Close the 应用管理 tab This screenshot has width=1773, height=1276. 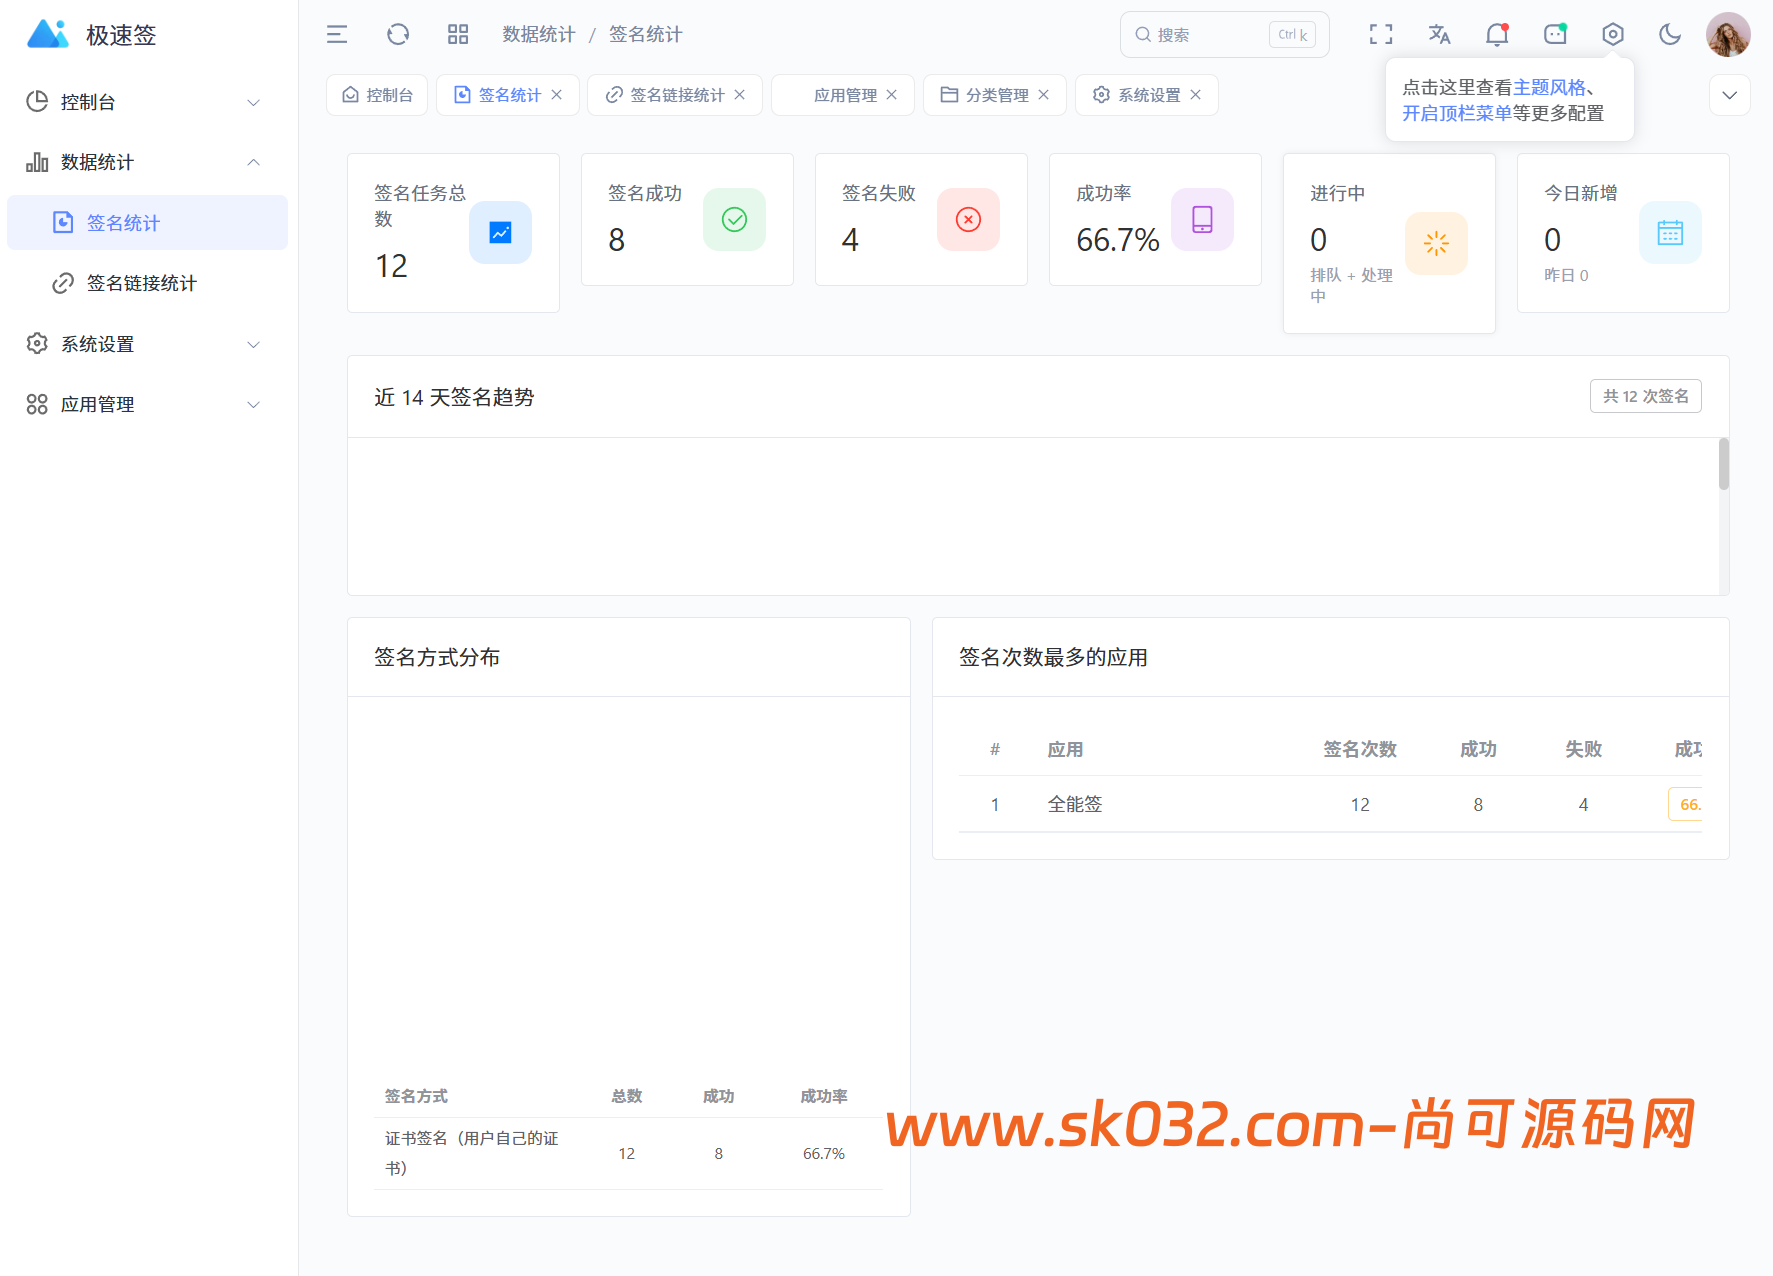point(892,95)
